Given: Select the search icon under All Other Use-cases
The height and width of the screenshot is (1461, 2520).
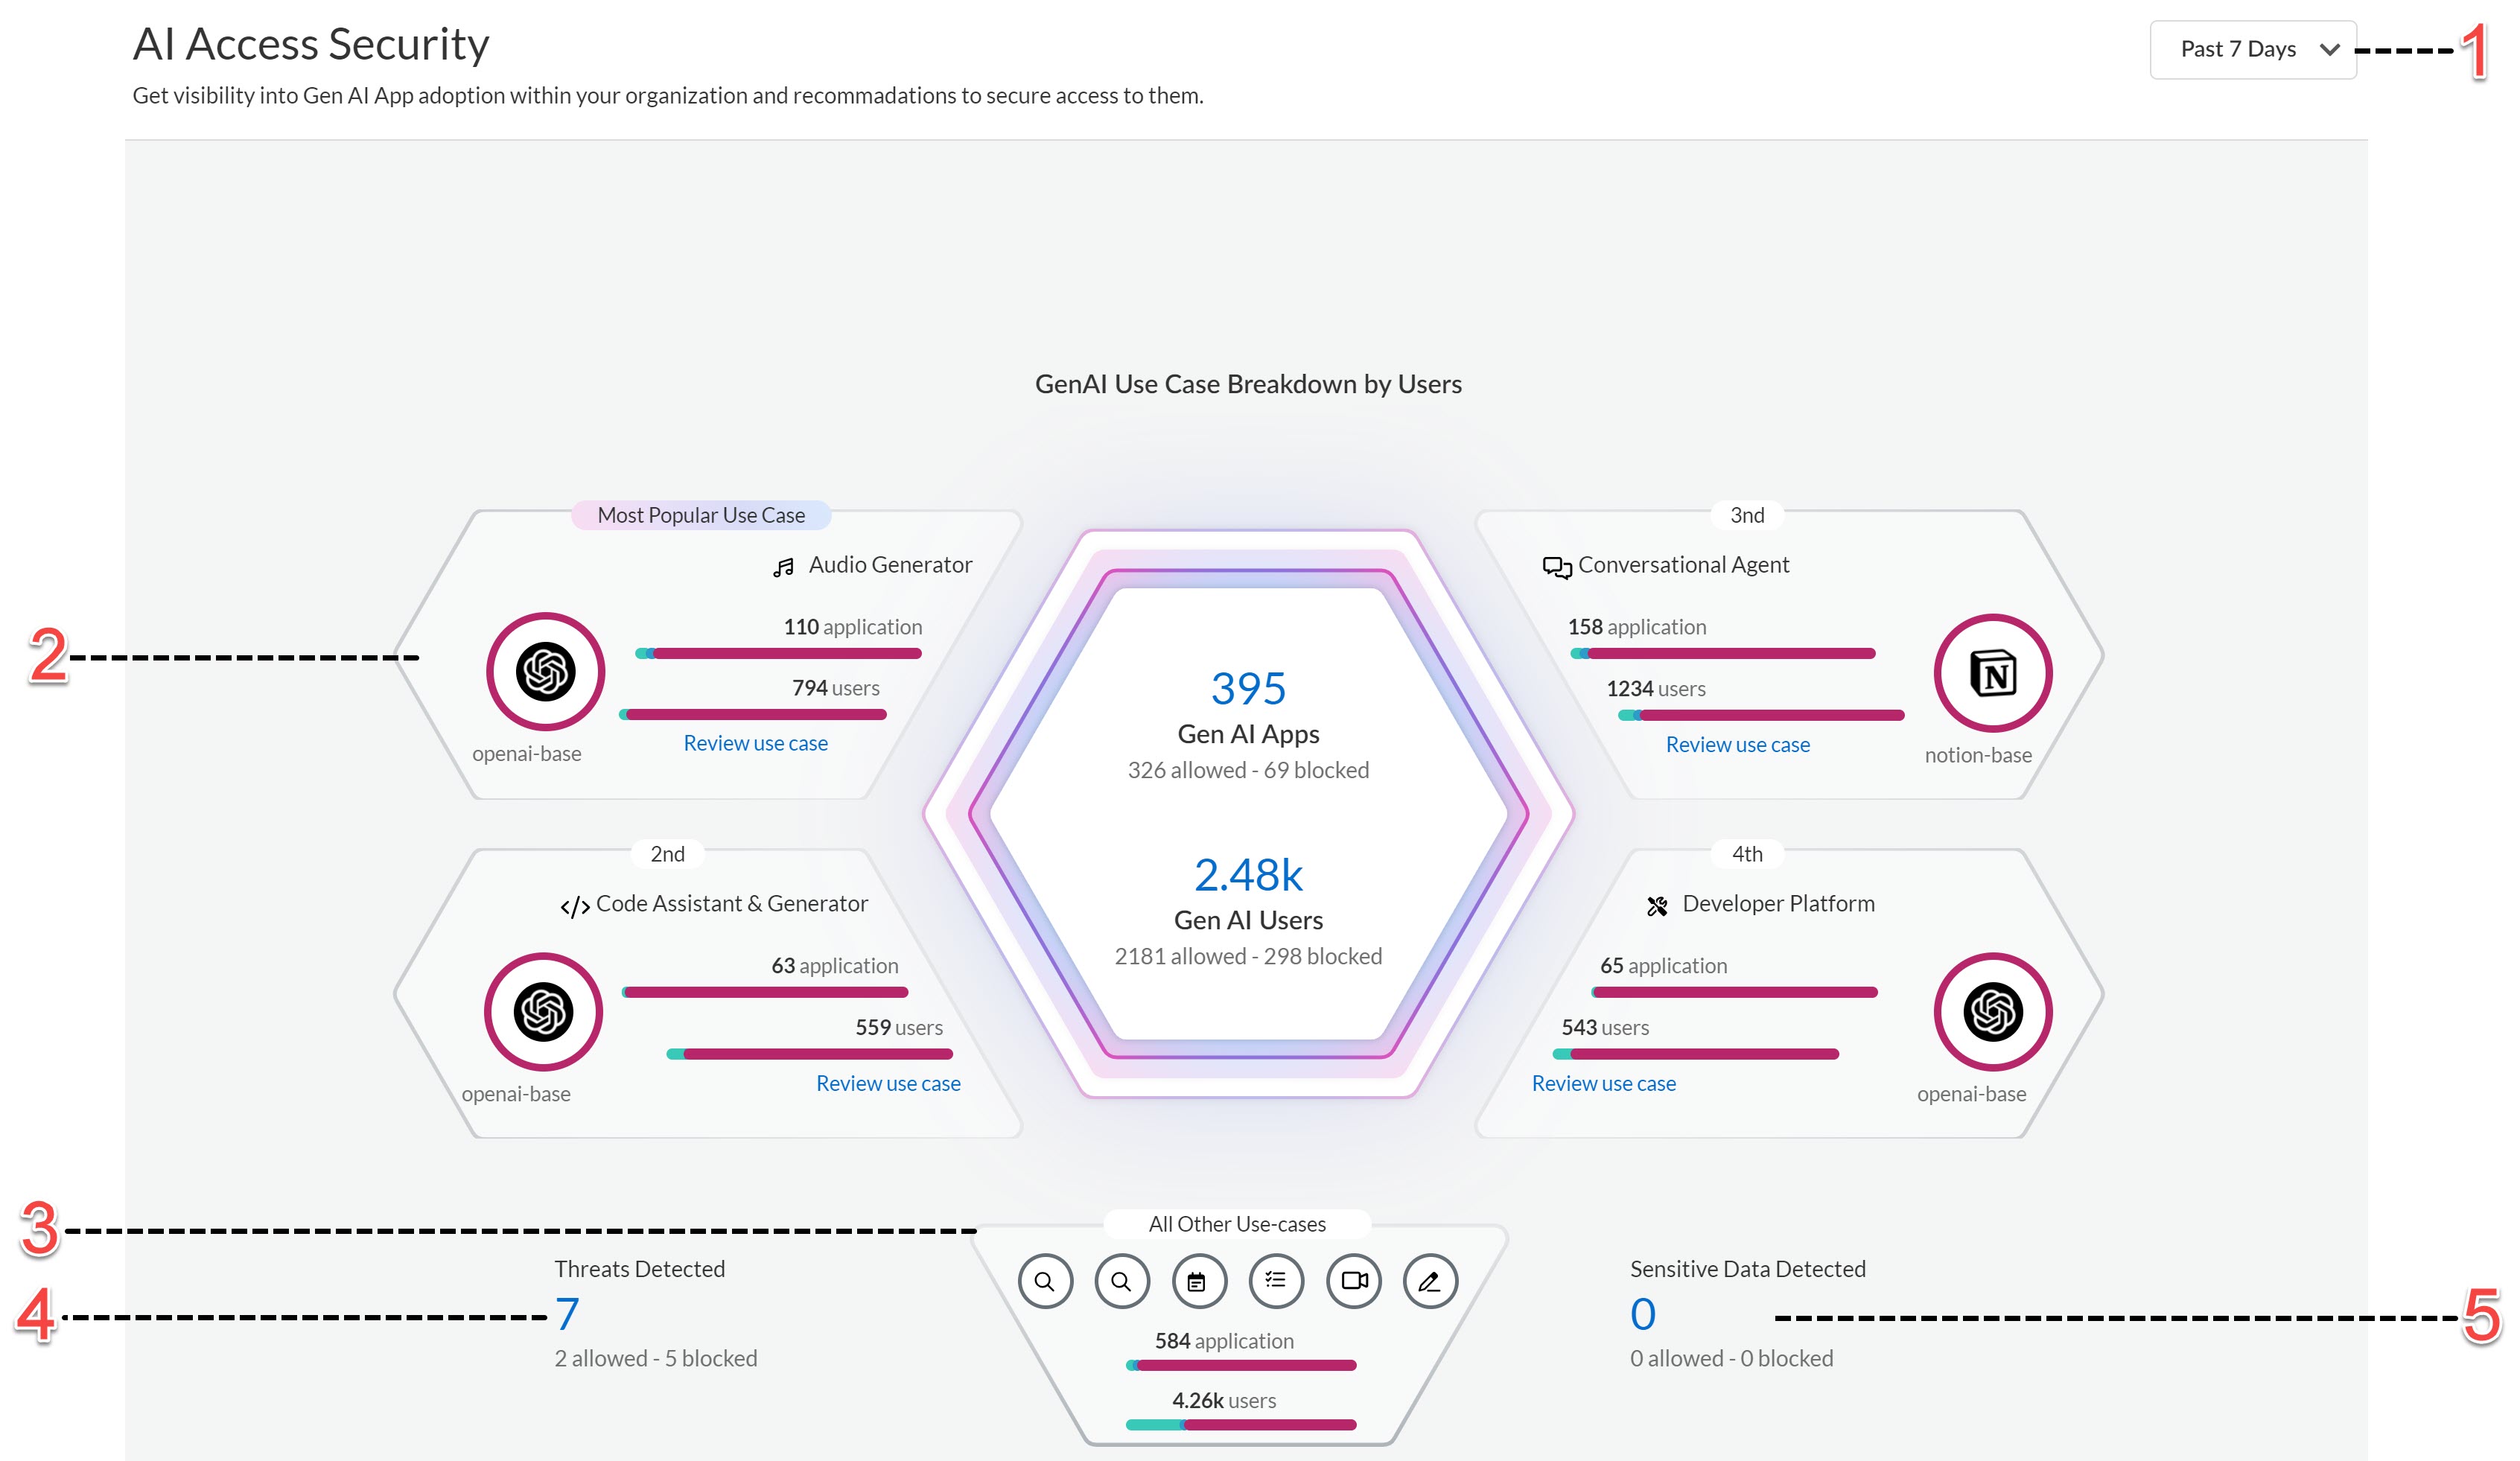Looking at the screenshot, I should pyautogui.click(x=1046, y=1281).
